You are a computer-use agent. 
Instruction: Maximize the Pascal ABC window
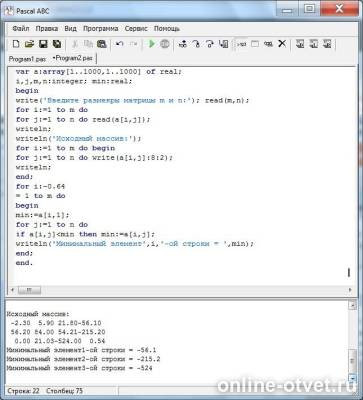click(x=310, y=9)
